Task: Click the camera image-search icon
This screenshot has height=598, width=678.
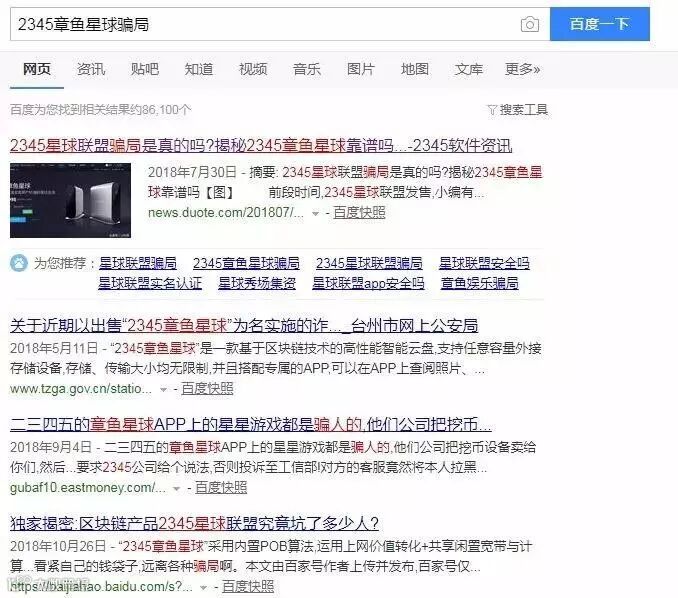Action: [529, 24]
